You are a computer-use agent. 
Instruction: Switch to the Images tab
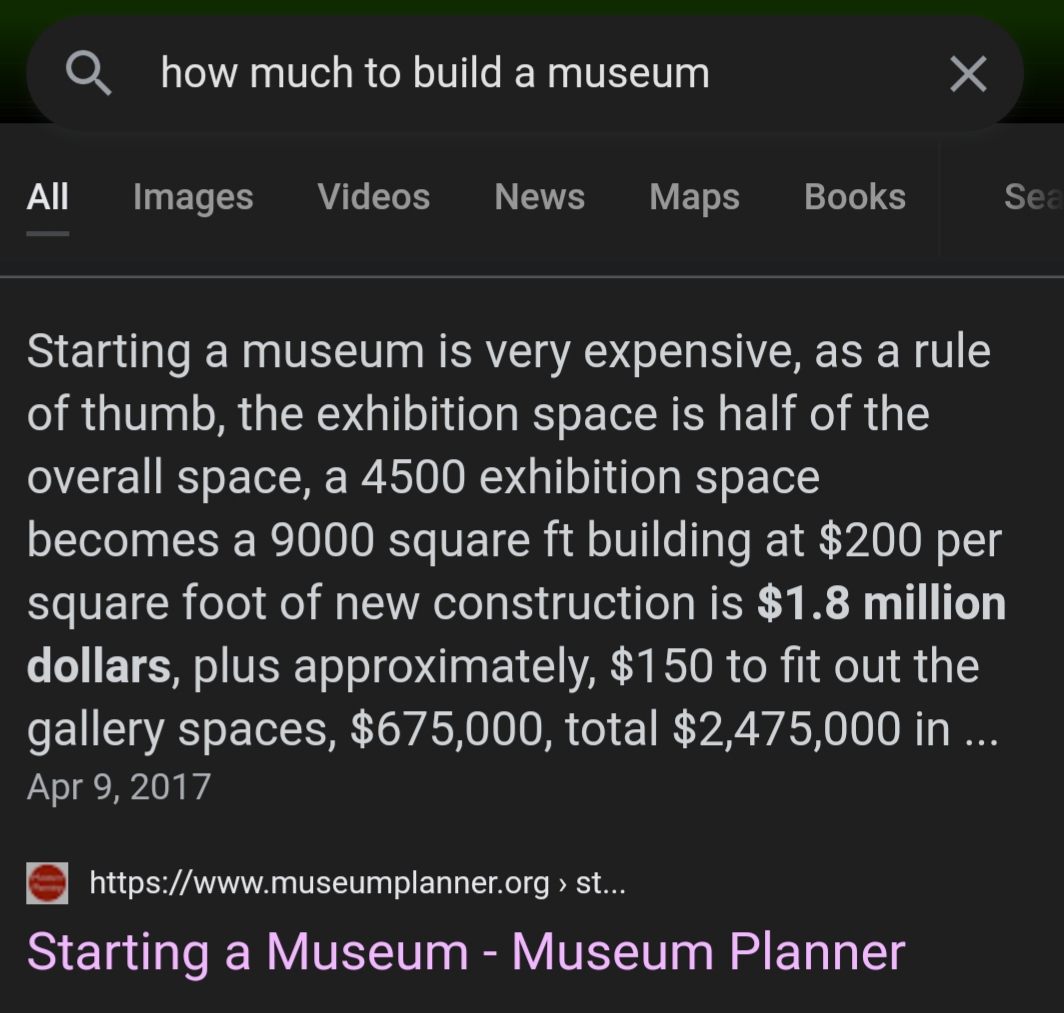(193, 197)
